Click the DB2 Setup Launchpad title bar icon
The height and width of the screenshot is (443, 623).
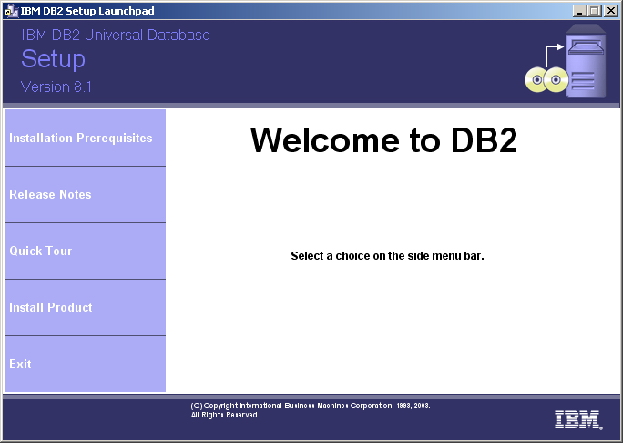click(x=11, y=11)
